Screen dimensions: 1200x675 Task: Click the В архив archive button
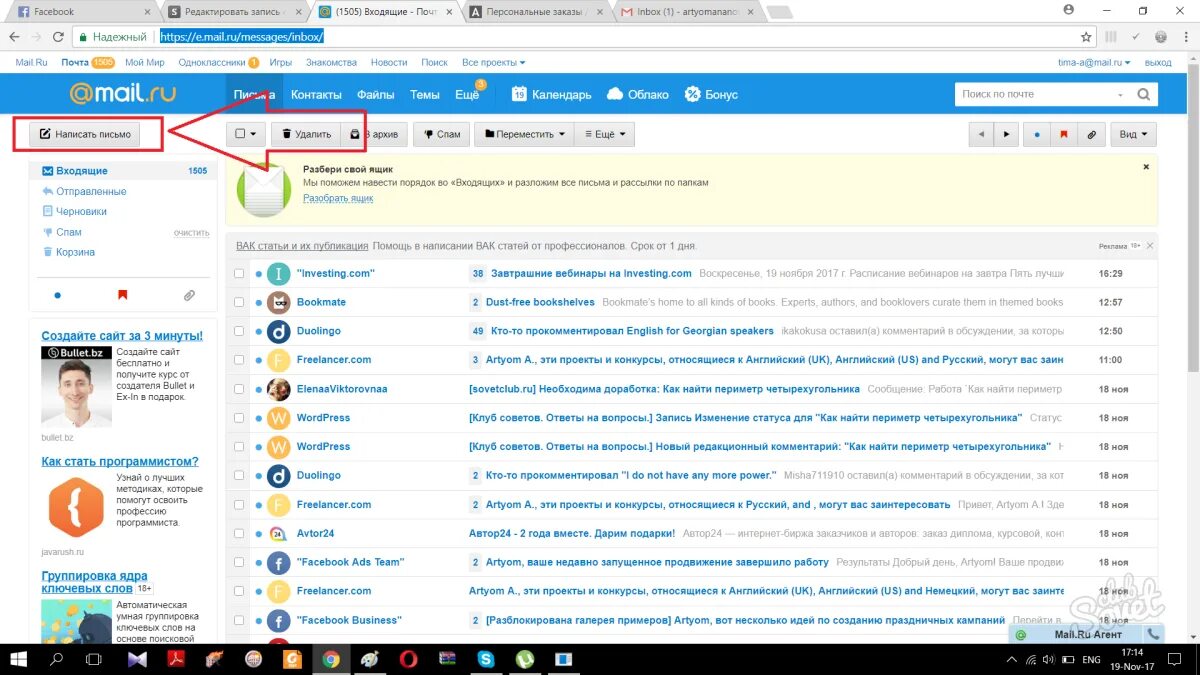click(x=374, y=134)
